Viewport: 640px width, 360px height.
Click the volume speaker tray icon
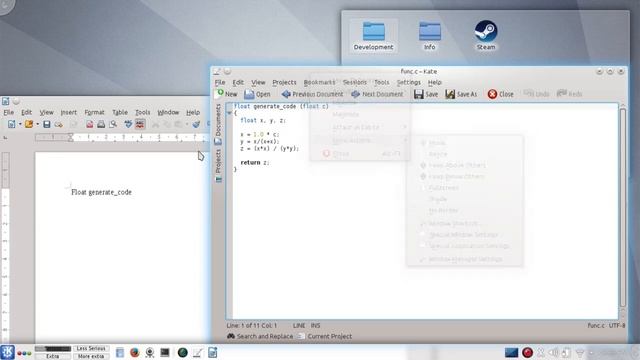pos(554,352)
